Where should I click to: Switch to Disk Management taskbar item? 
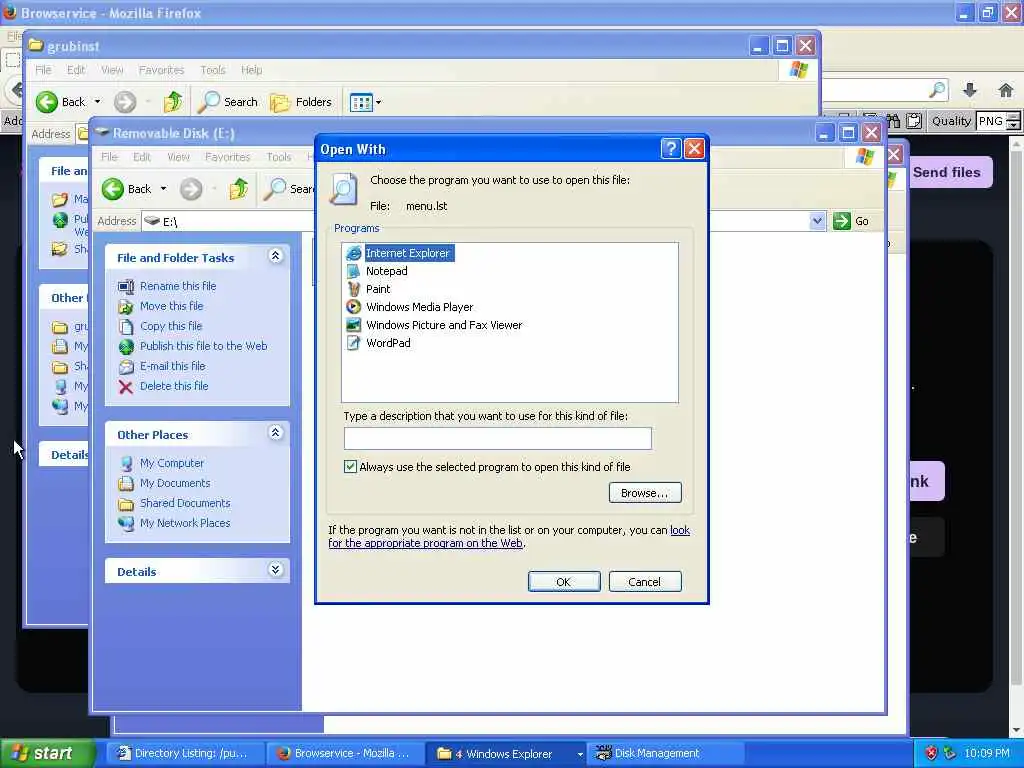pos(666,753)
